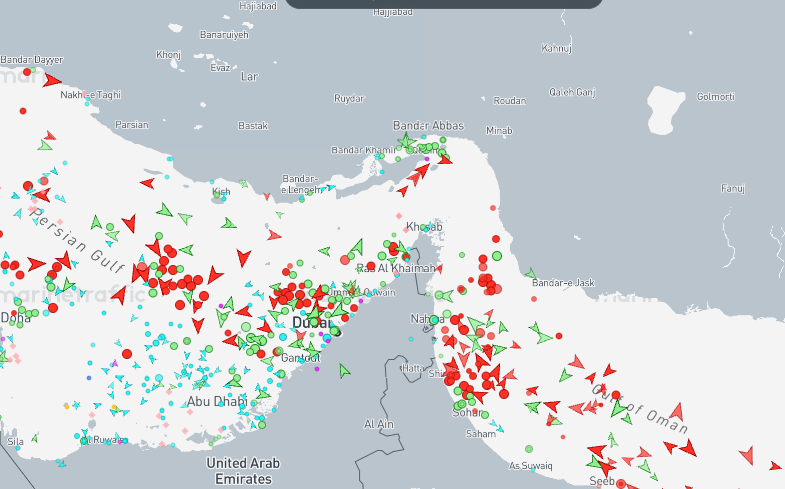Viewport: 785px width, 489px height.
Task: Select red tanker arrow northwest of Kish
Action: tap(148, 183)
